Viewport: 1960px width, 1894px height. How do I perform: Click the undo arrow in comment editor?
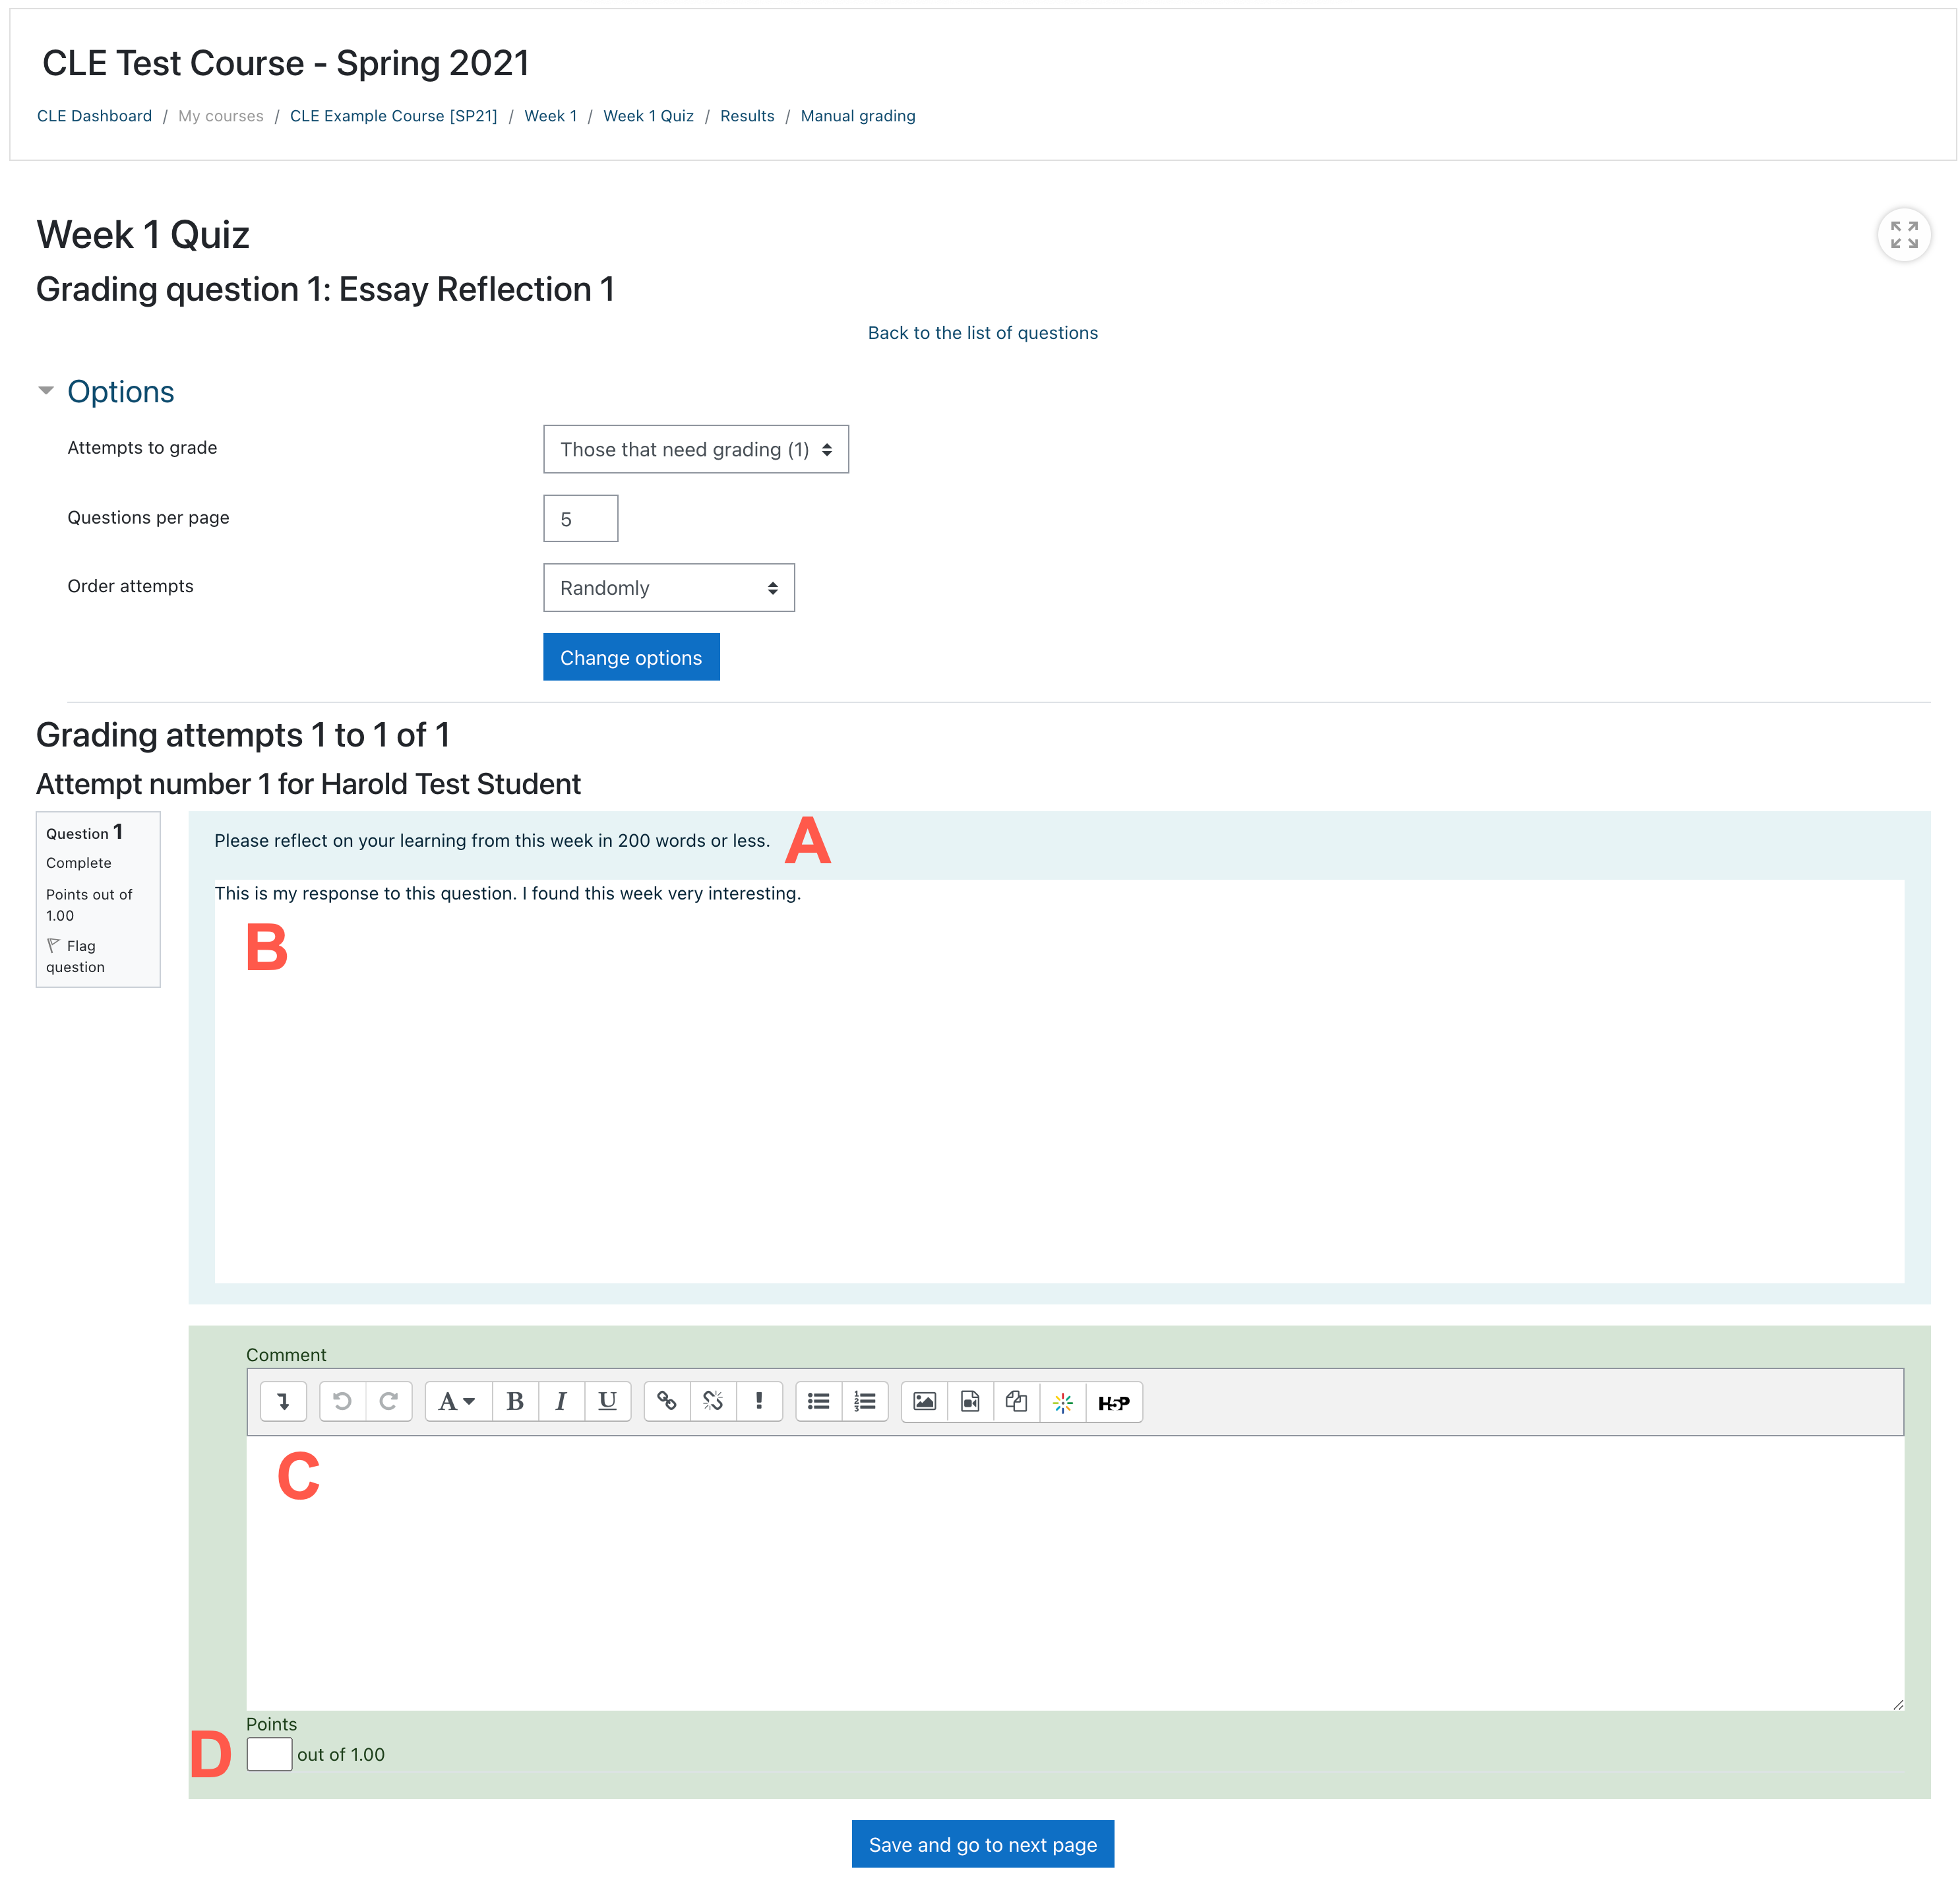342,1401
